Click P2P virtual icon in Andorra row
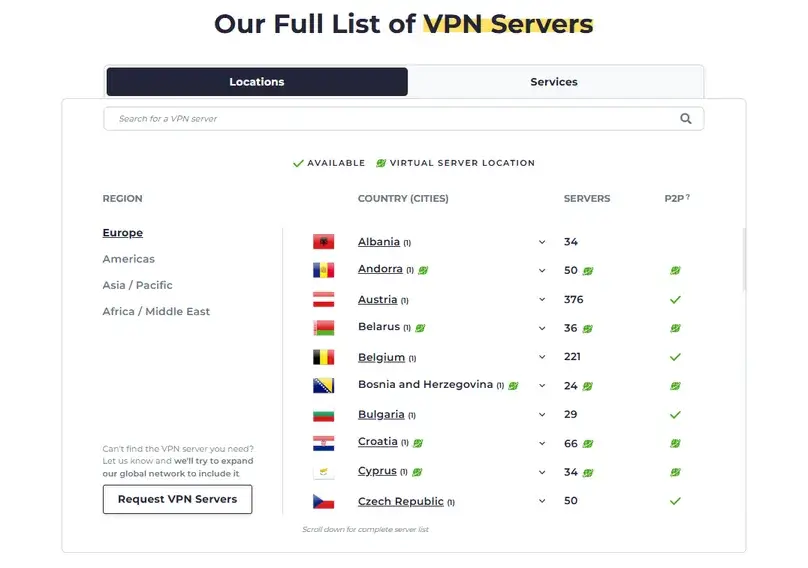Image resolution: width=808 pixels, height=568 pixels. (675, 271)
